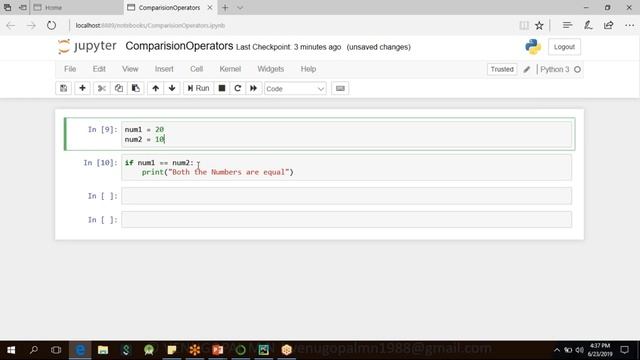The height and width of the screenshot is (360, 640).
Task: Click the pencil edit mode indicator
Action: (x=527, y=69)
